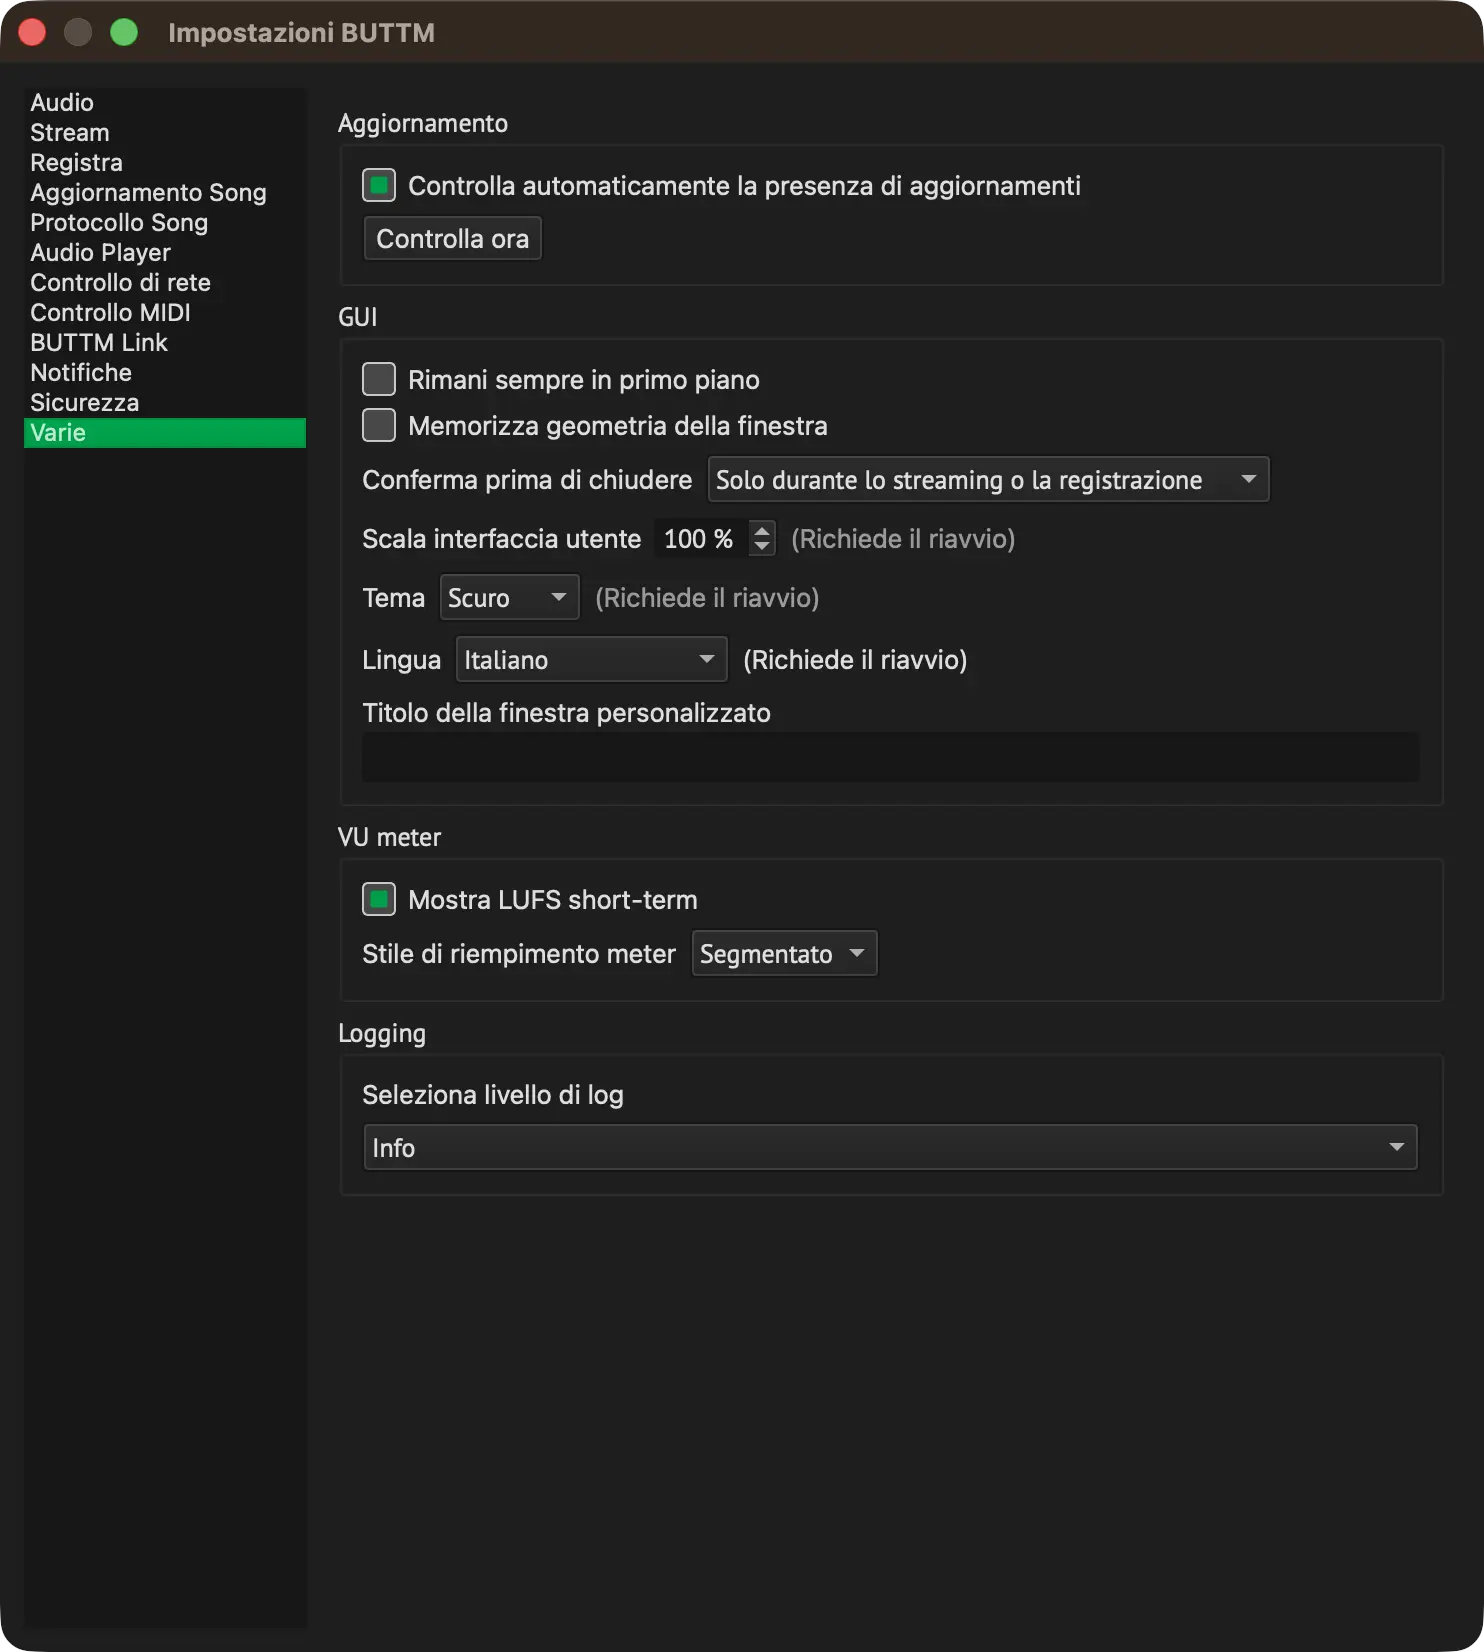This screenshot has height=1652, width=1484.
Task: Open 'Controllo di rete' settings
Action: click(x=165, y=283)
